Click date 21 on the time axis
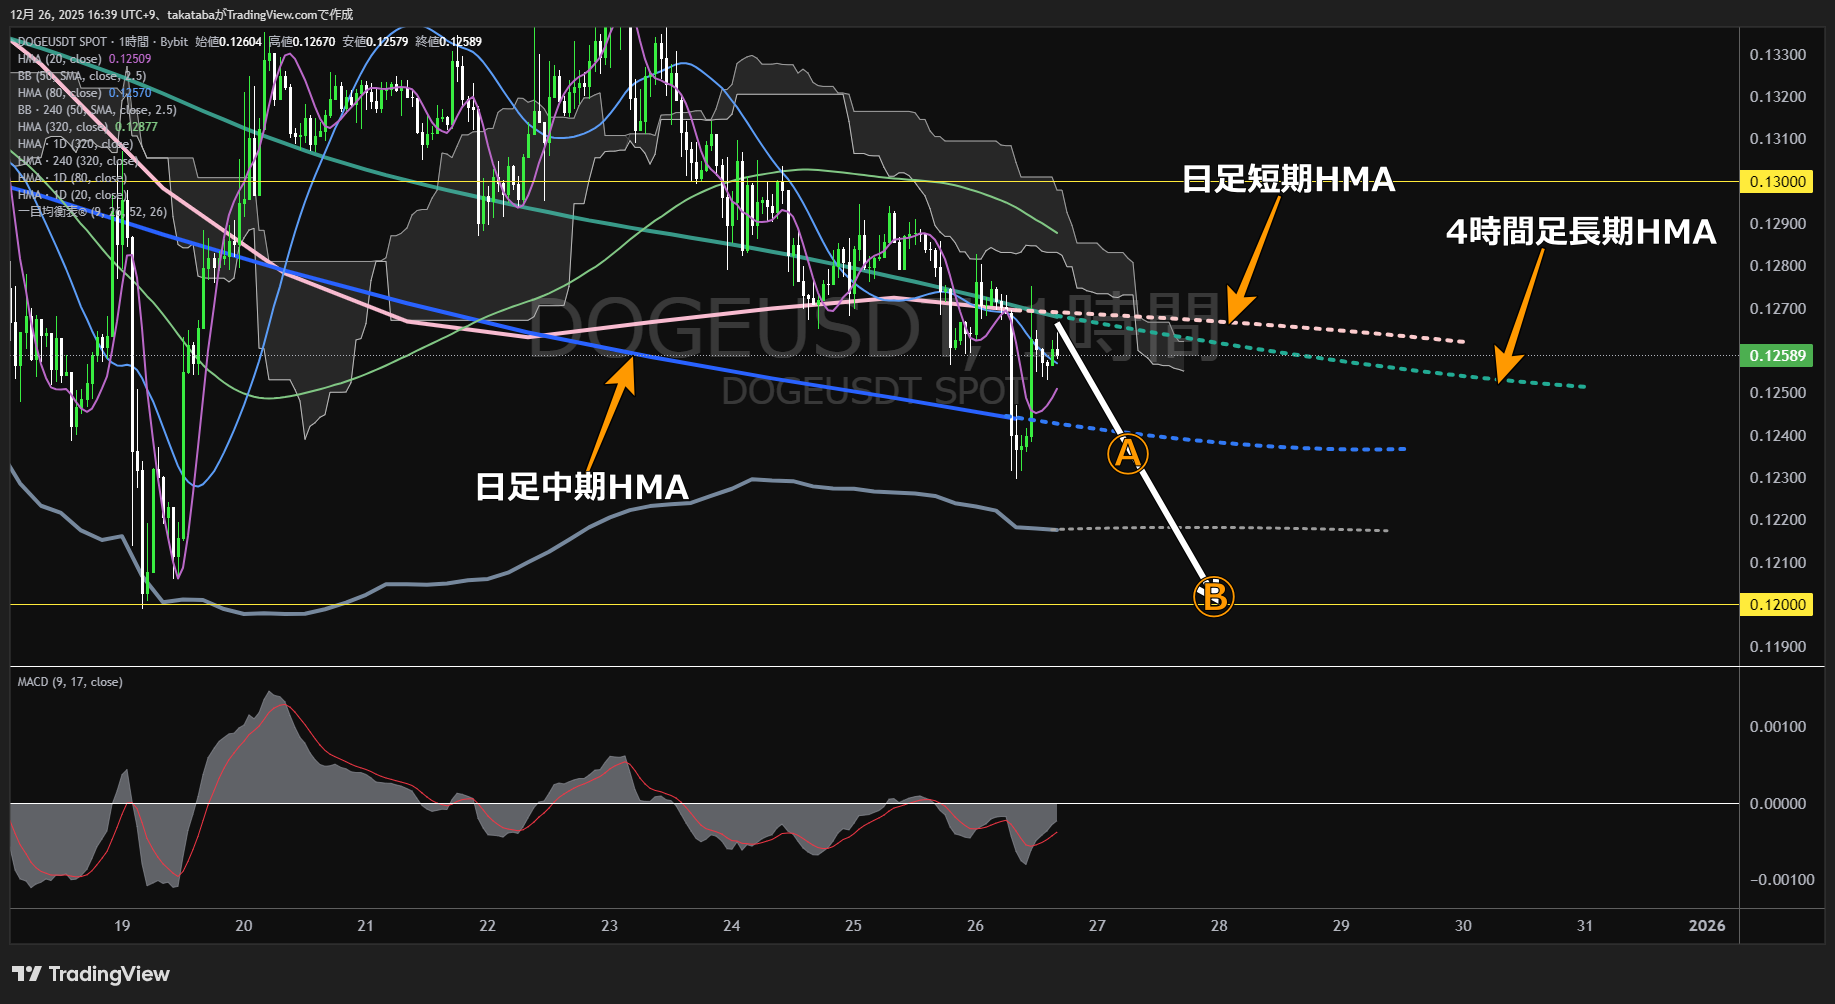Viewport: 1835px width, 1004px height. pyautogui.click(x=366, y=926)
